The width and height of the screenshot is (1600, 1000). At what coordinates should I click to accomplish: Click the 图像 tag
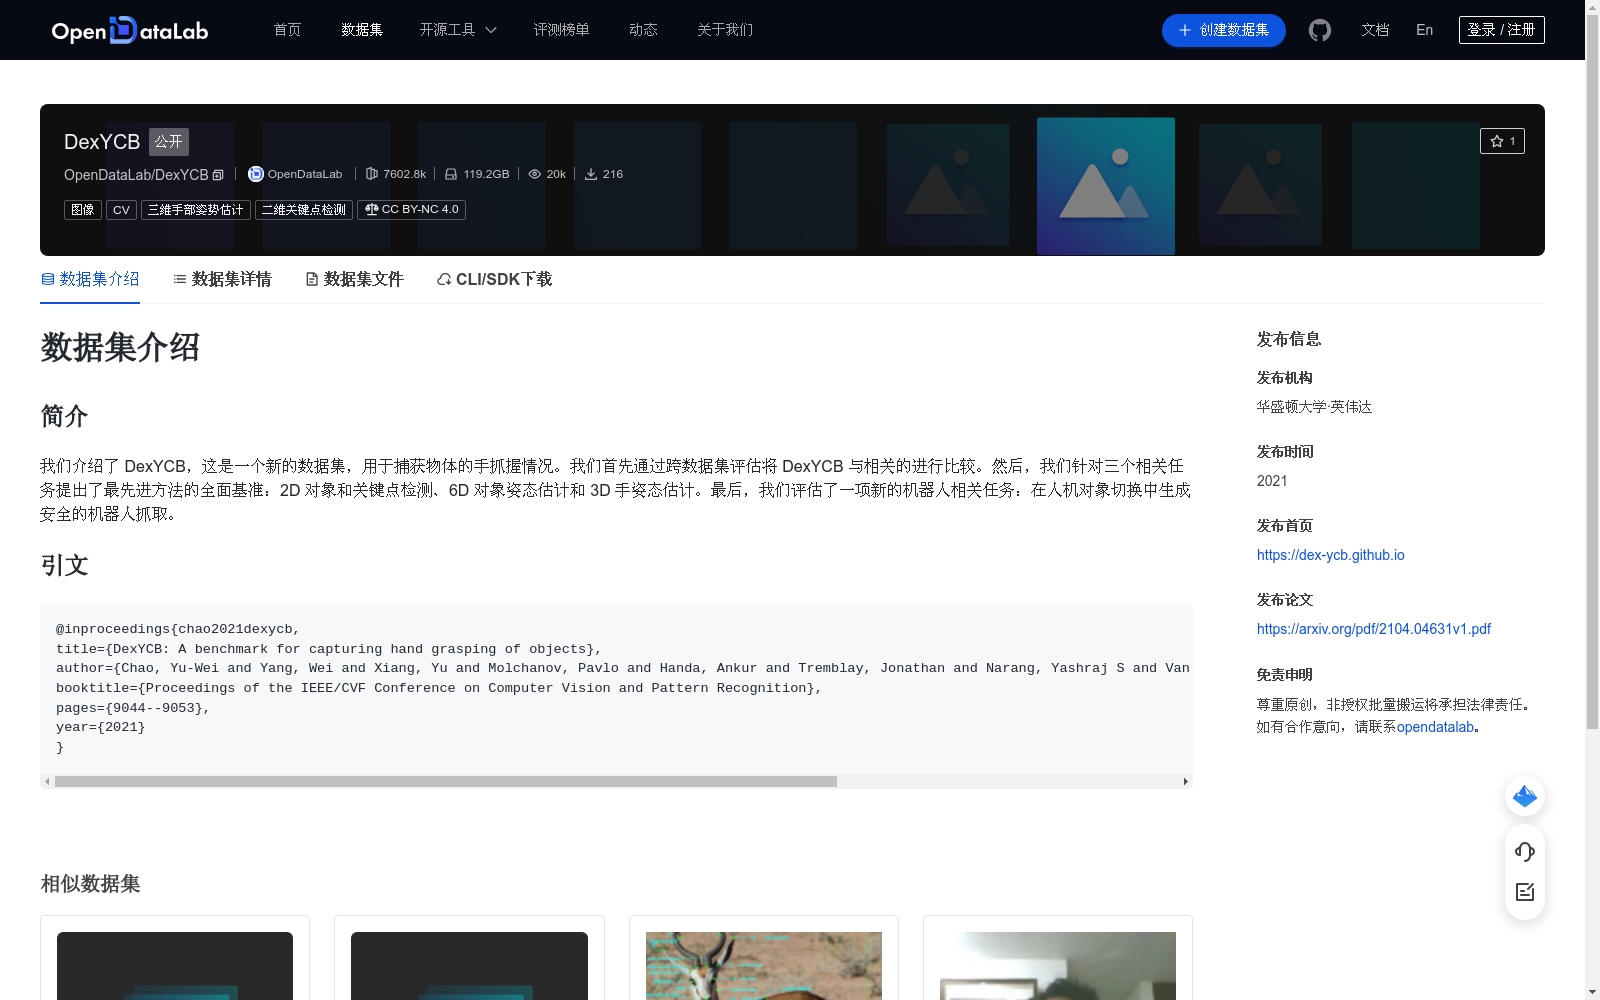tap(83, 210)
